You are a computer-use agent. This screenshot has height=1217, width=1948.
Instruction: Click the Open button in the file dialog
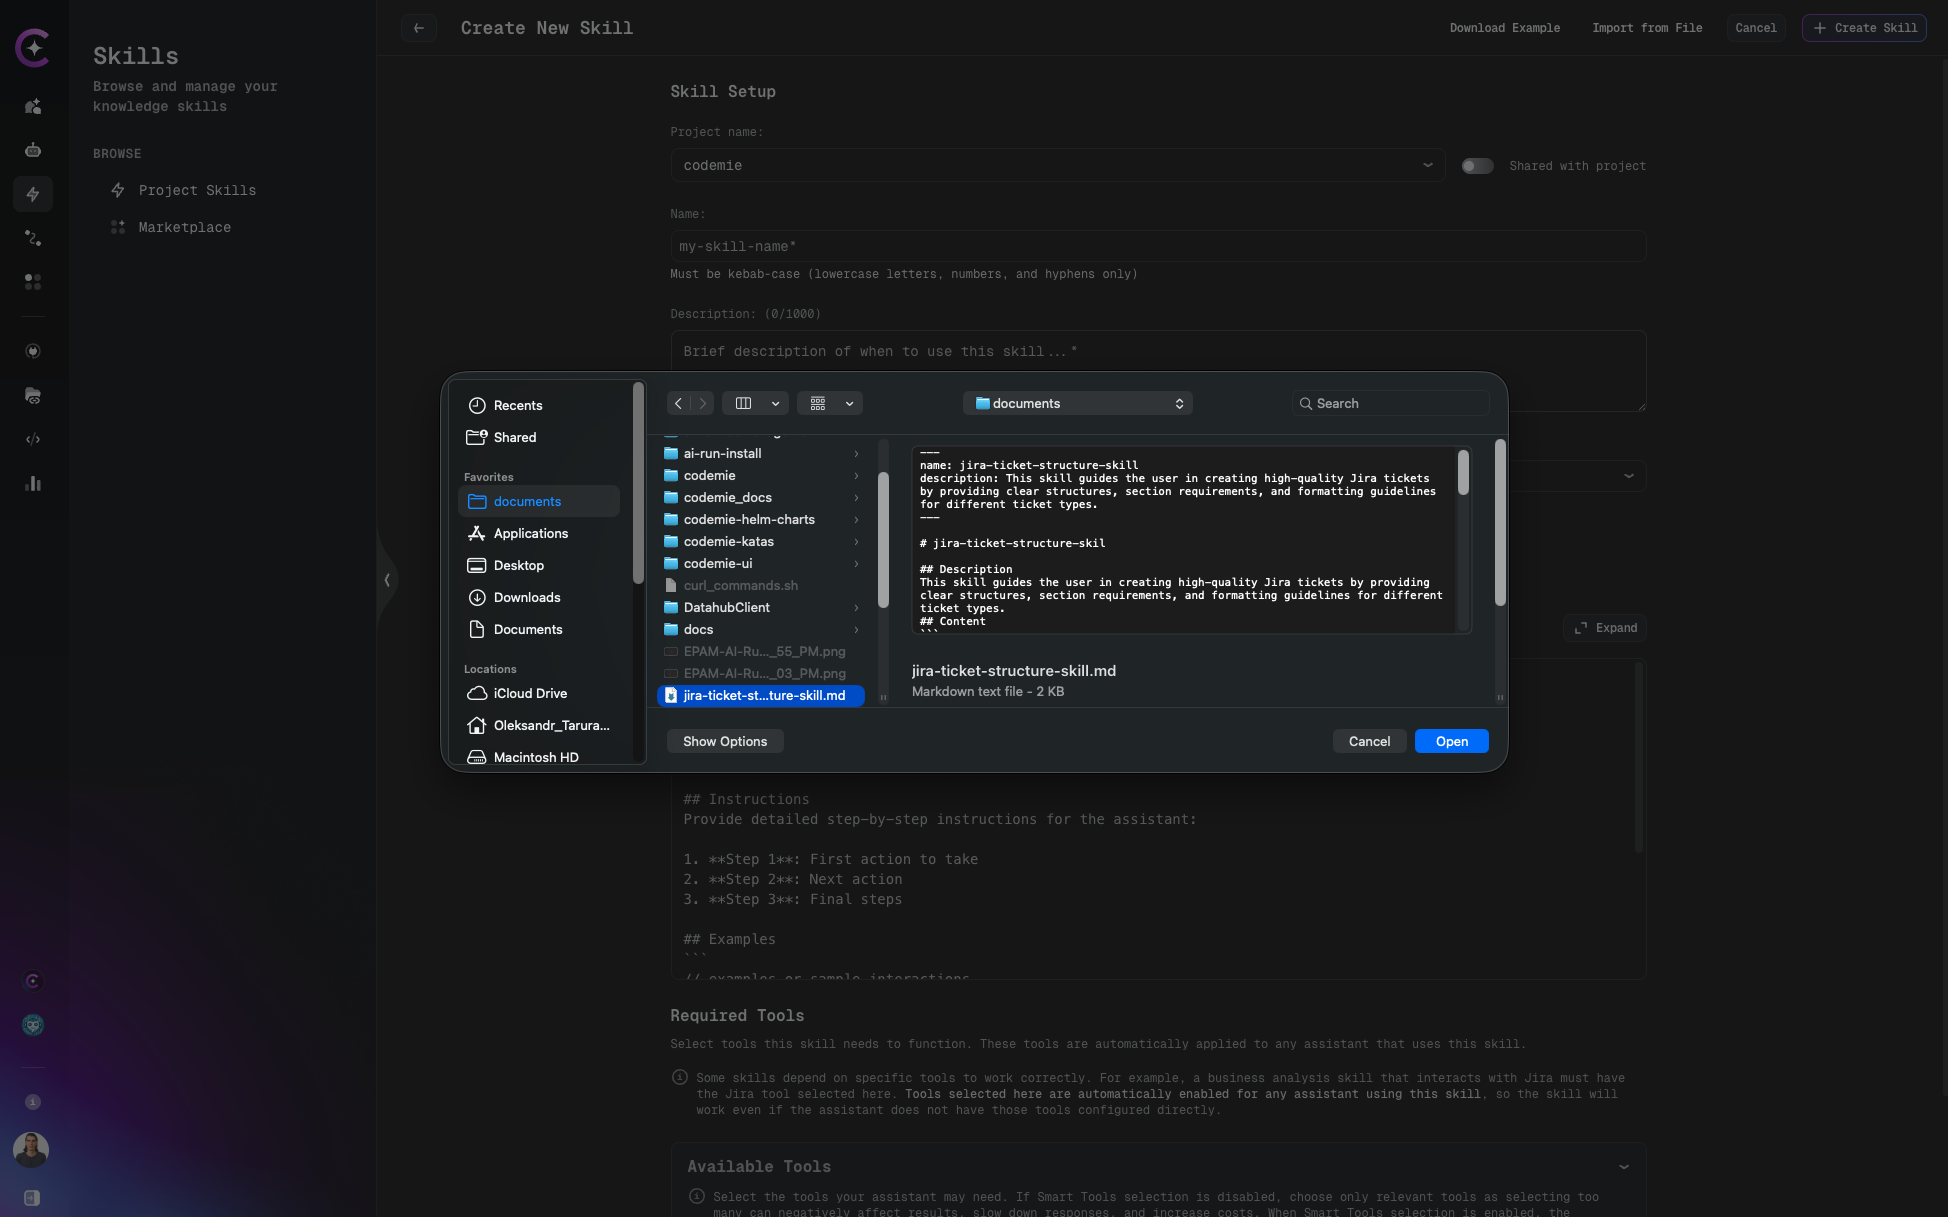tap(1451, 741)
